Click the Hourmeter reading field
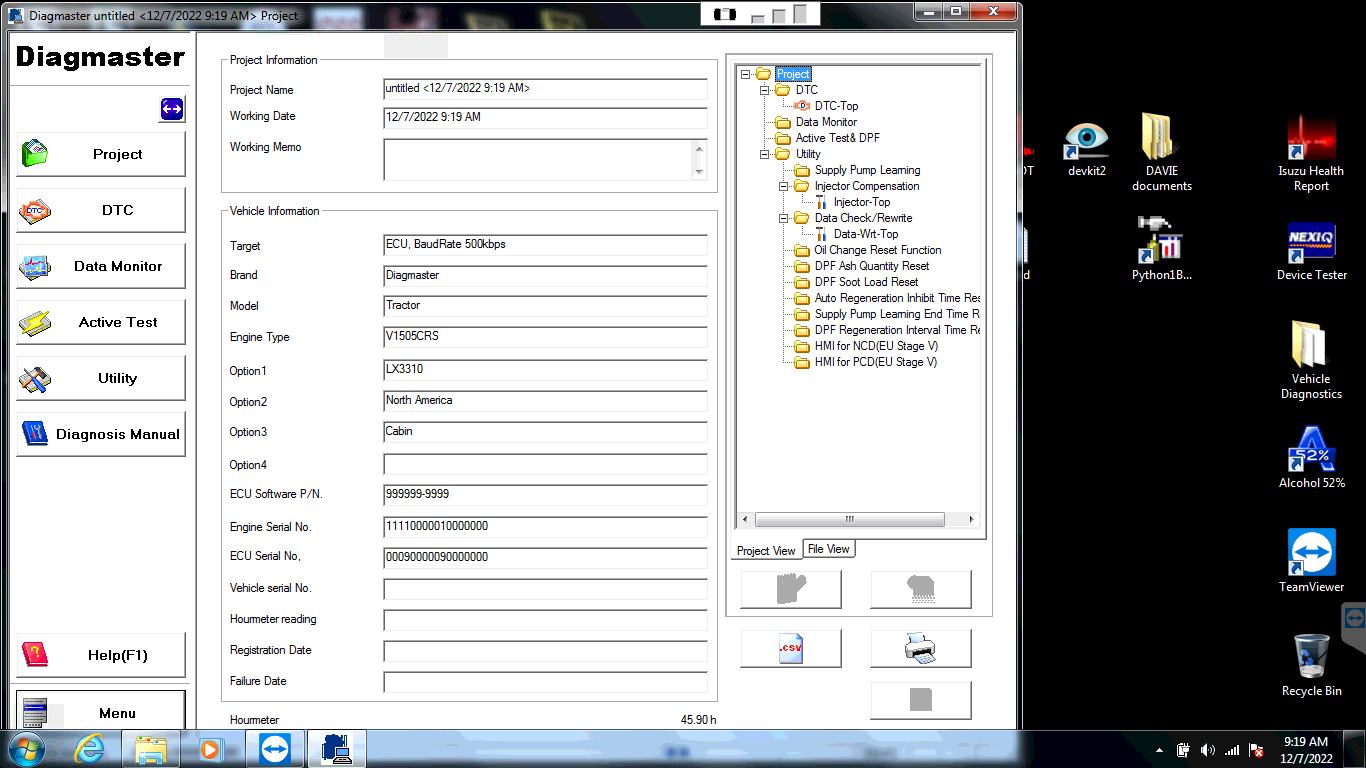Viewport: 1366px width, 768px height. click(x=545, y=620)
